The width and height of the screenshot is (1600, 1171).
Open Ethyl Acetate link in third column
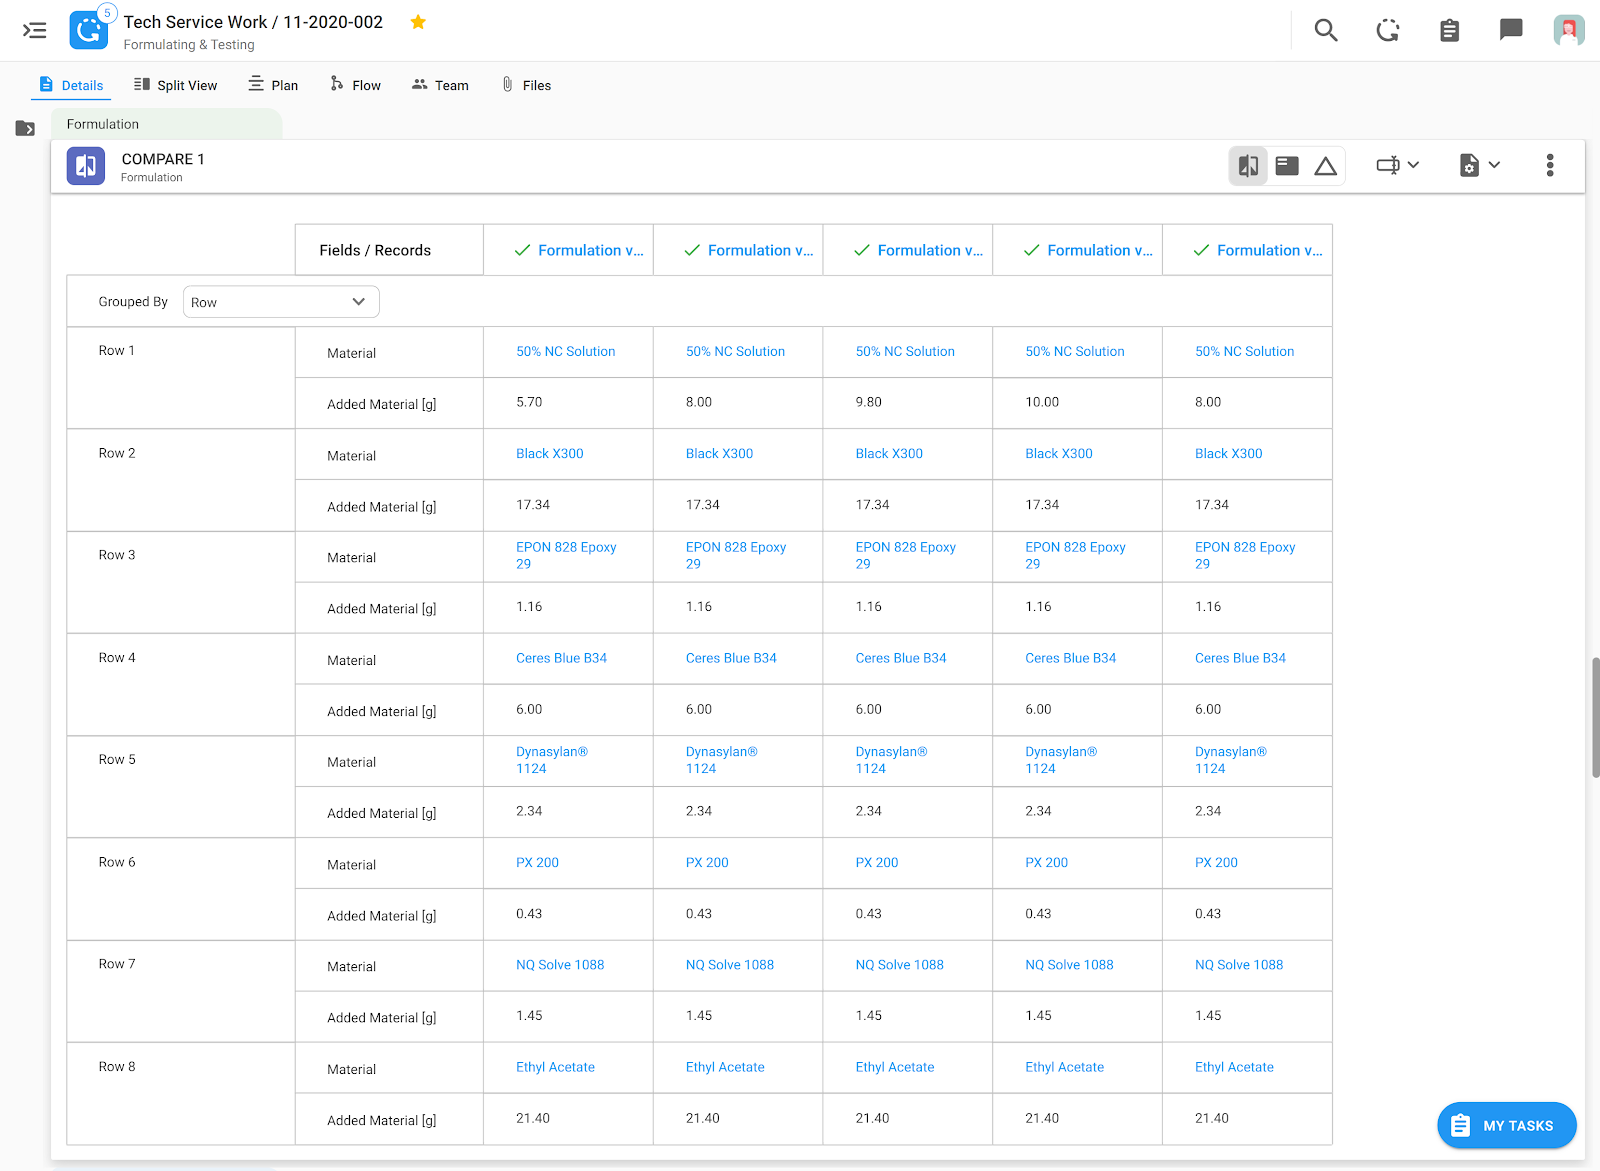[895, 1067]
